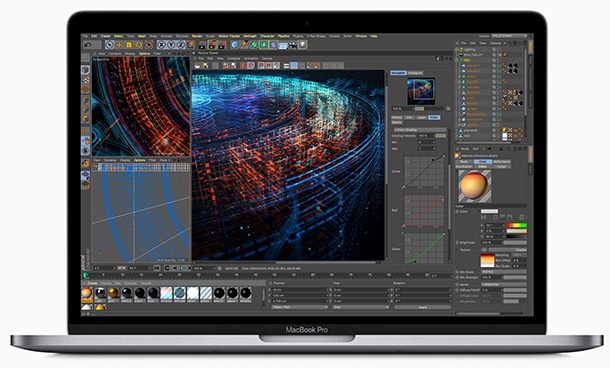
Task: Click the up arrow in Attribute Manager
Action: [x=501, y=149]
